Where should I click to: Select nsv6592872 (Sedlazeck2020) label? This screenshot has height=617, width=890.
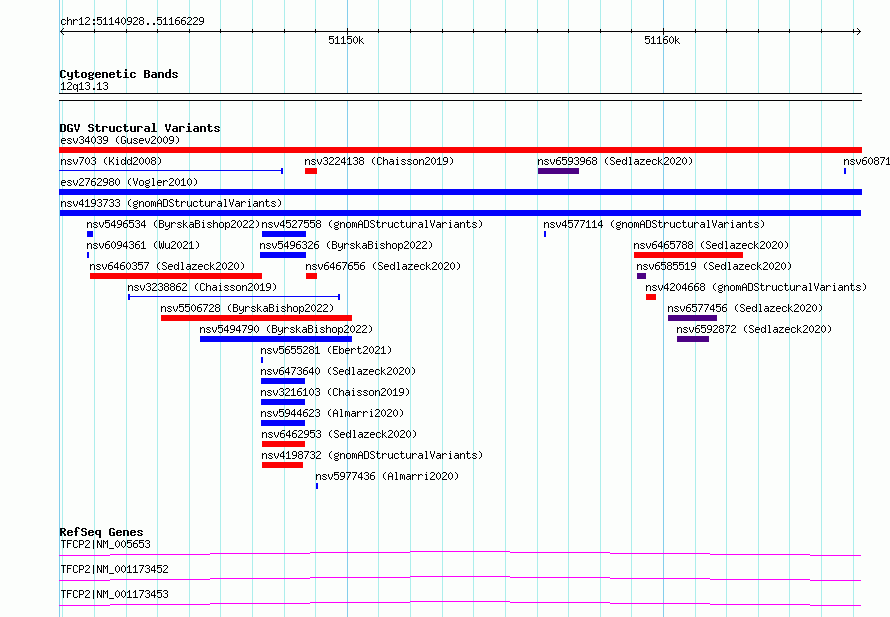point(754,329)
